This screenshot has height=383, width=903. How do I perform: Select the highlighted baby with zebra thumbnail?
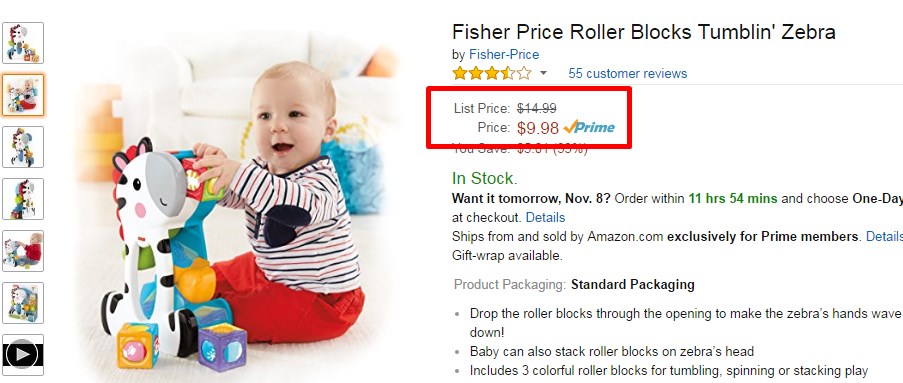23,95
